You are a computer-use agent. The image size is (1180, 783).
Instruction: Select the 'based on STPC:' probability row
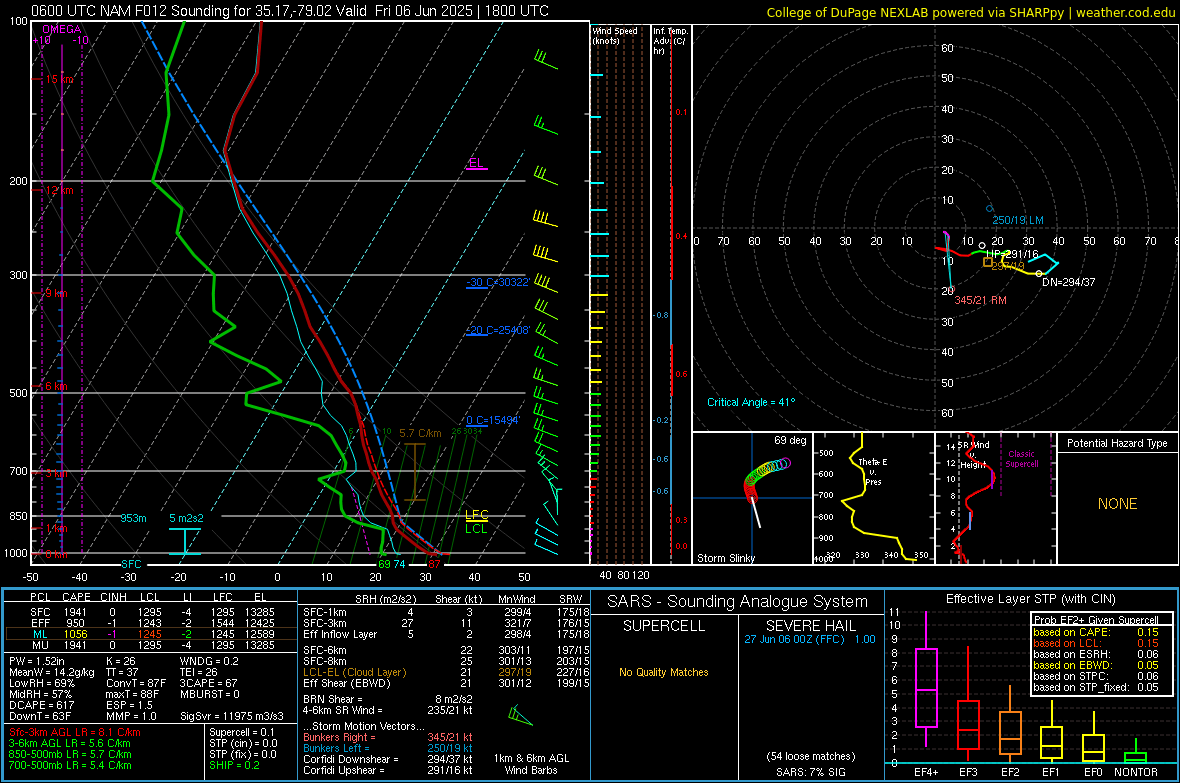(x=1096, y=676)
